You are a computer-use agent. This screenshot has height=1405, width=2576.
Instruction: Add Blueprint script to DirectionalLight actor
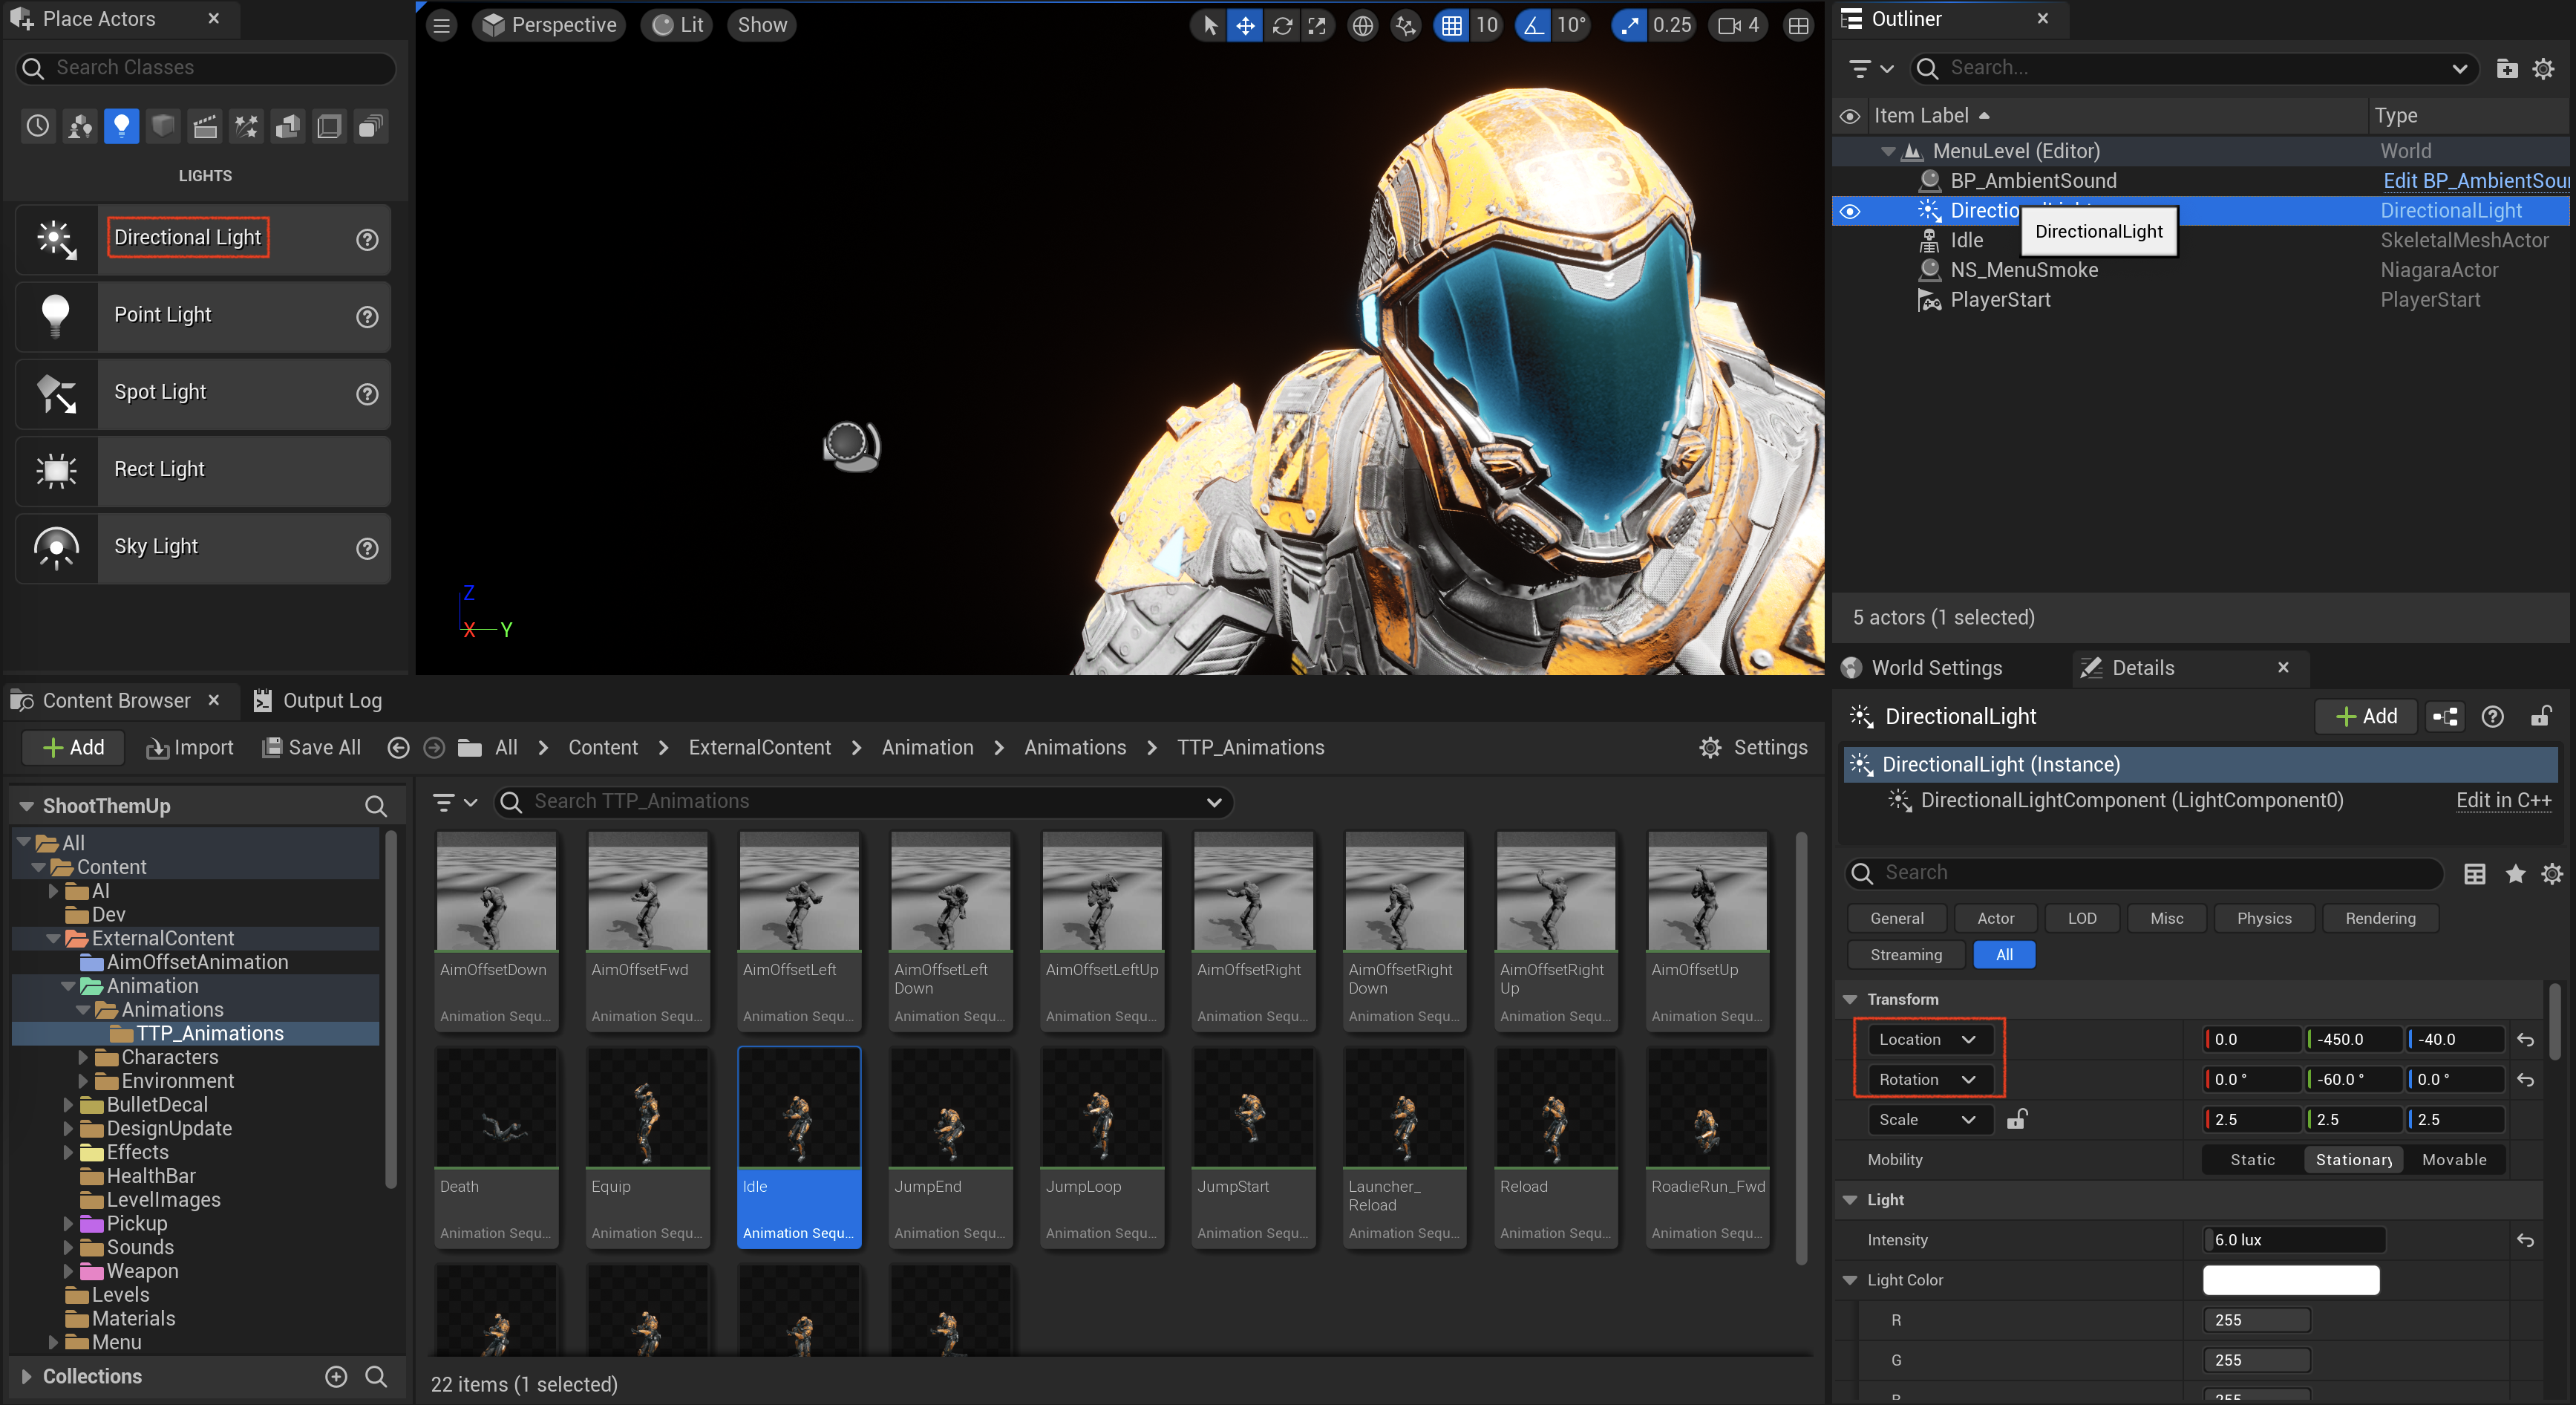[2445, 716]
